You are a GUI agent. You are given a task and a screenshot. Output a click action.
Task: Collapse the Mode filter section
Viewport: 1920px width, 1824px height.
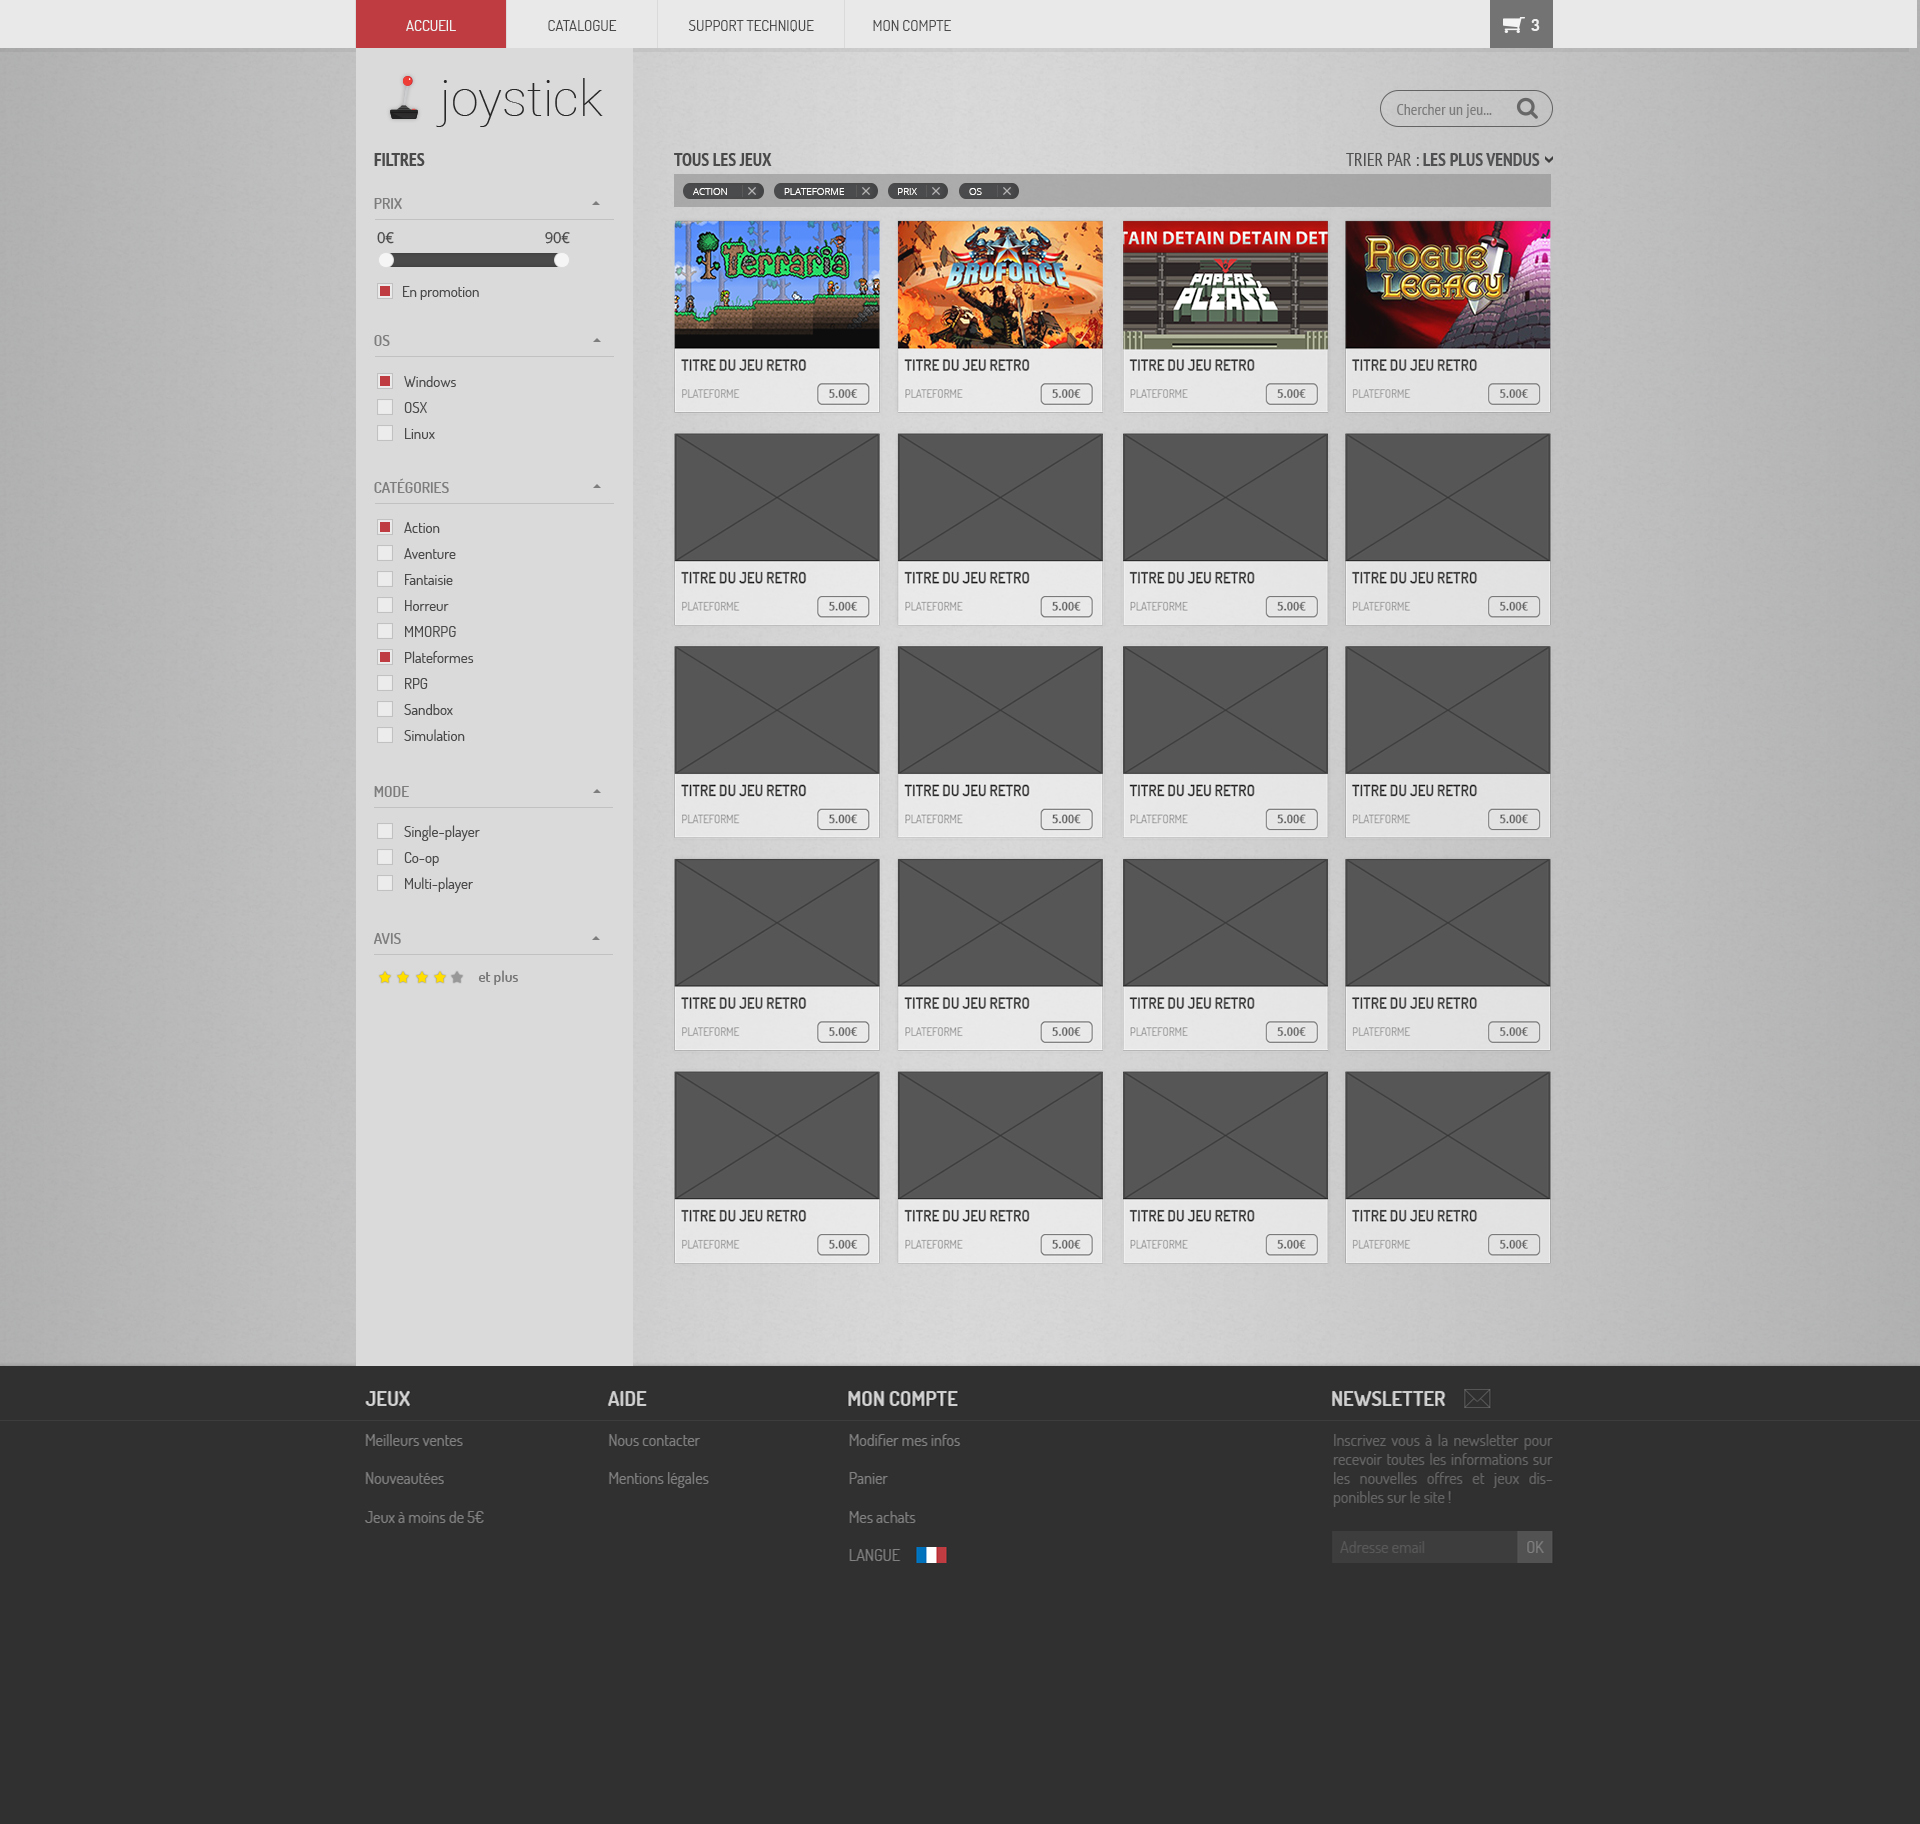pos(597,791)
